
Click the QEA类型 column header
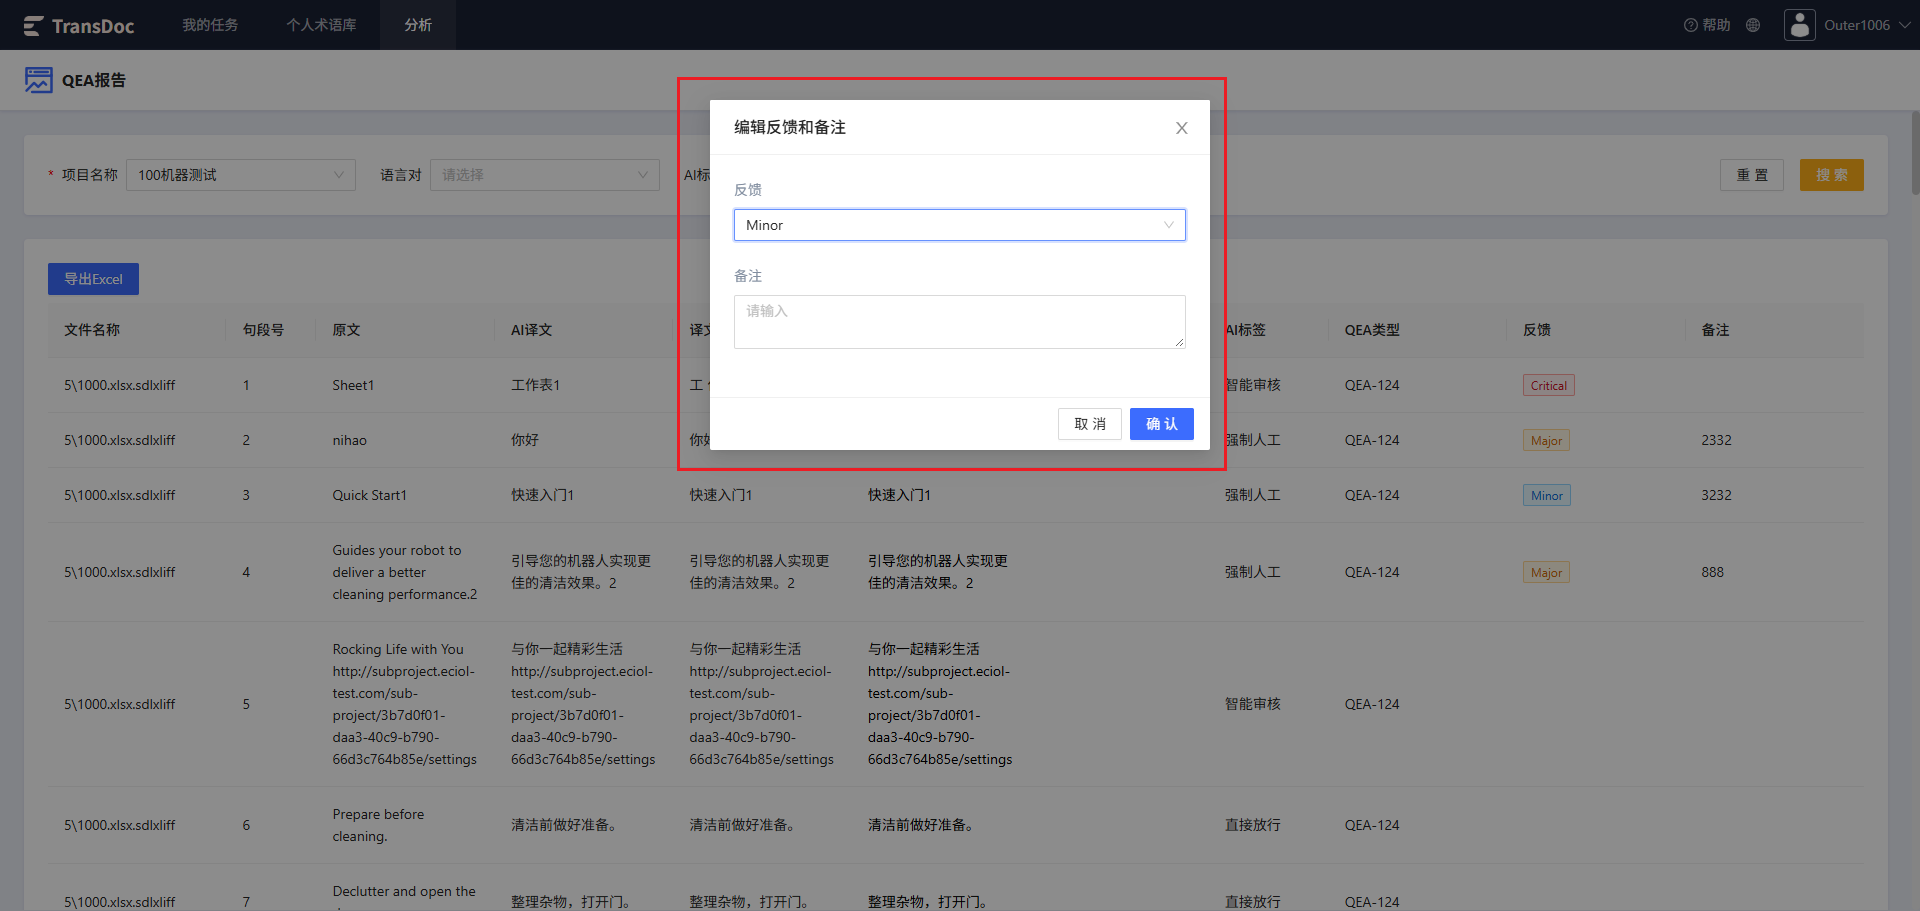pos(1372,330)
